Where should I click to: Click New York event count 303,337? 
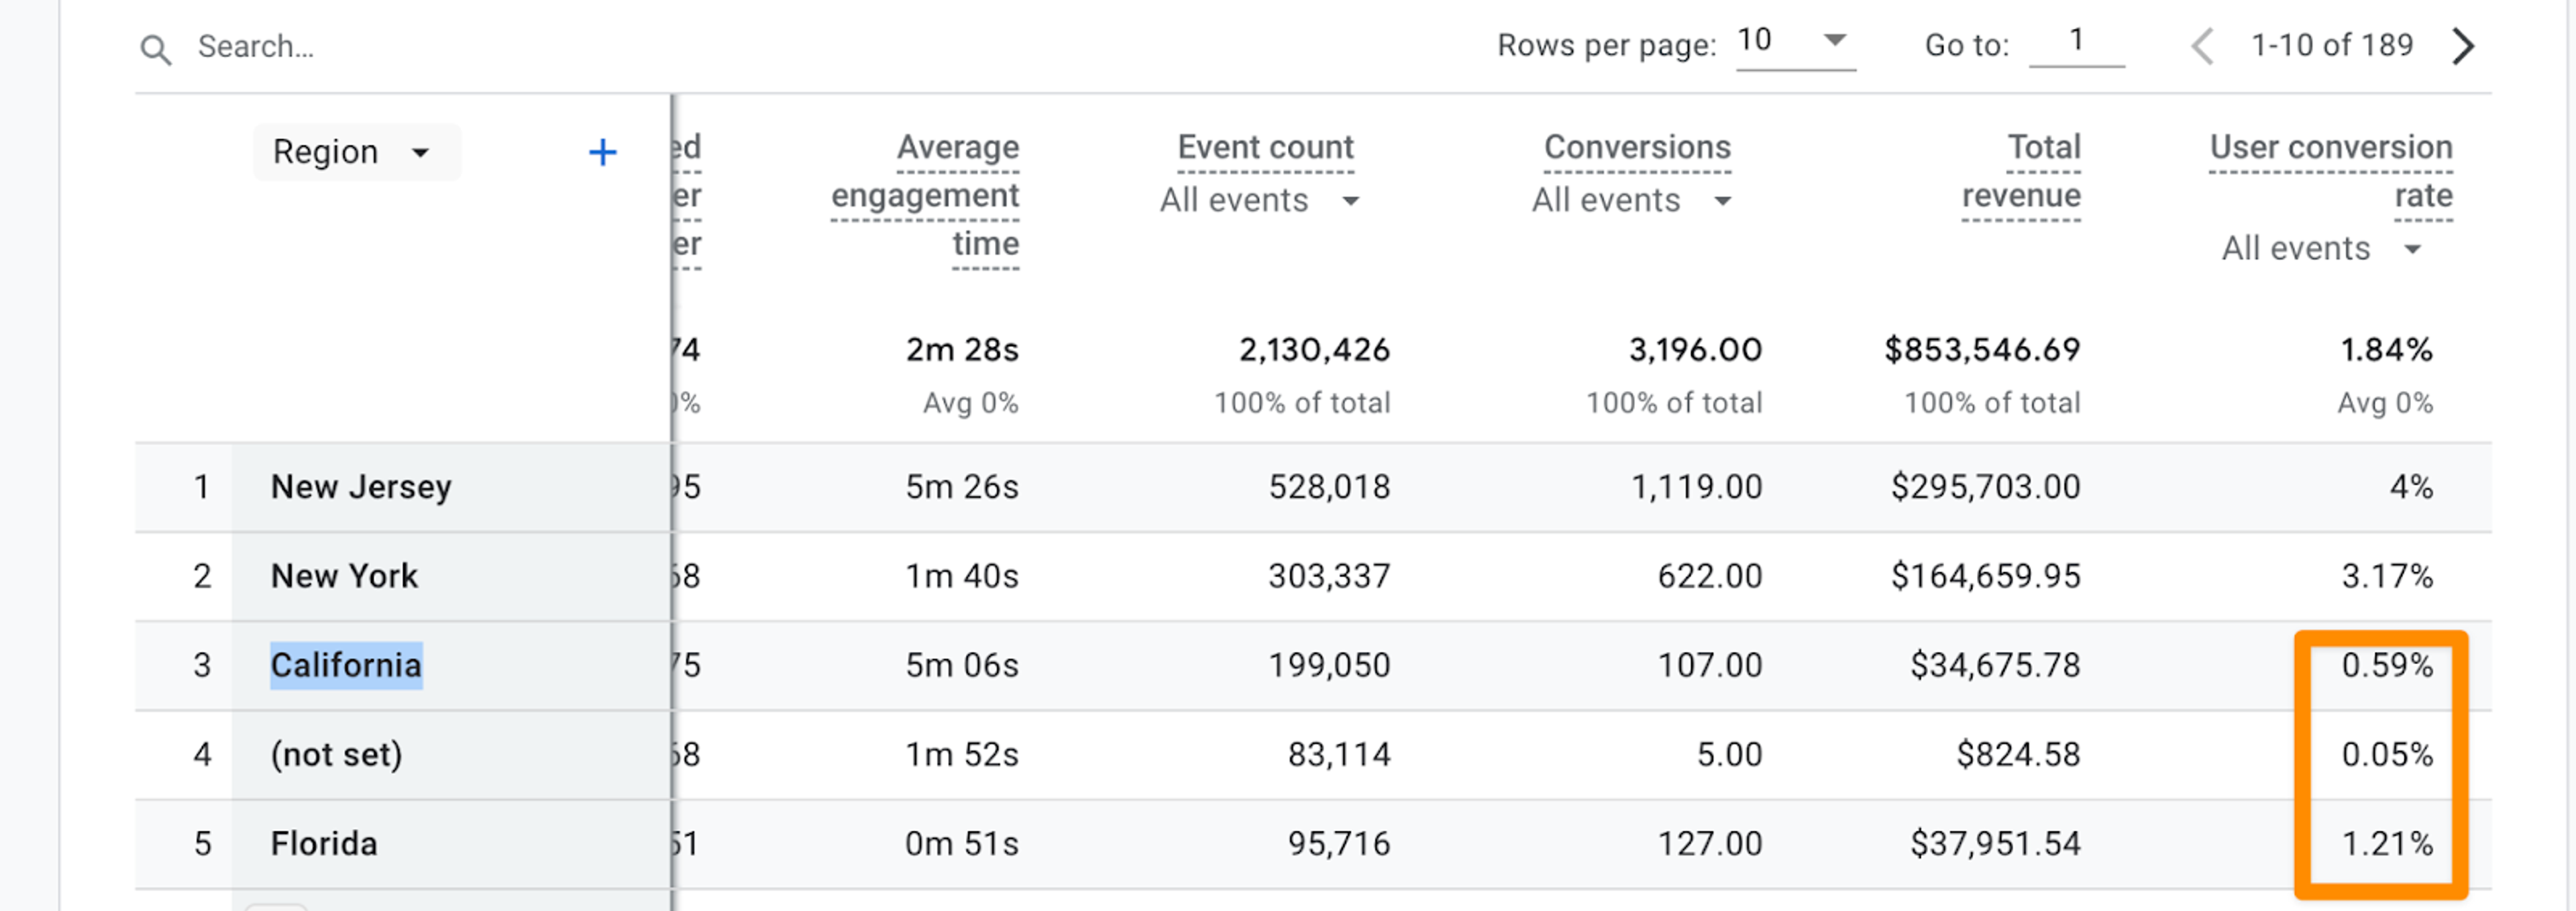pyautogui.click(x=1329, y=576)
